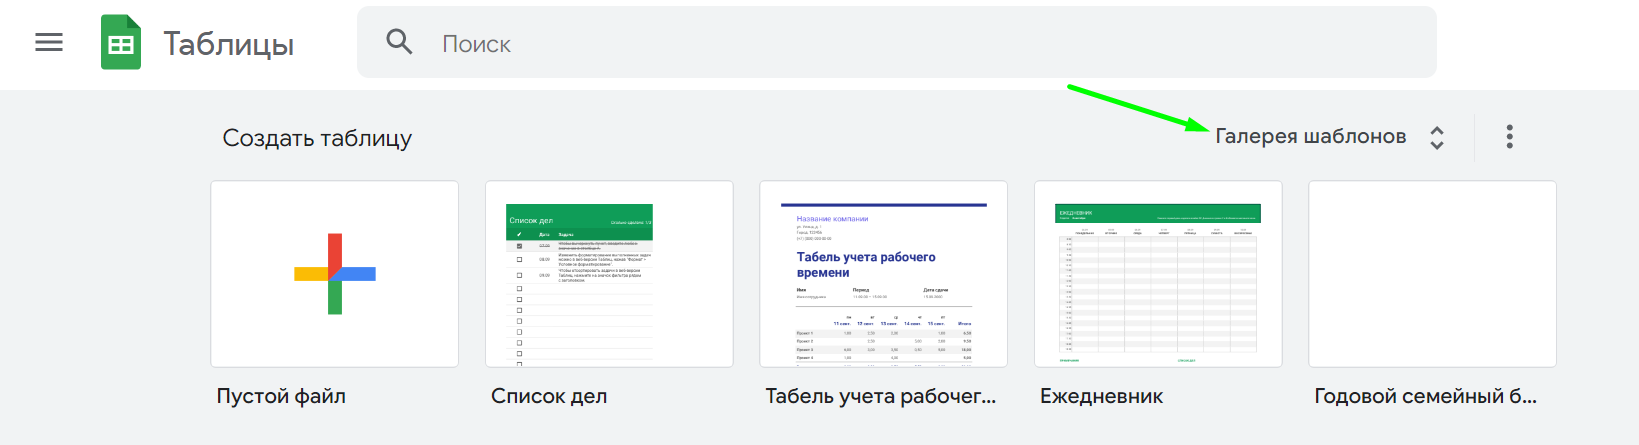This screenshot has height=445, width=1639.
Task: Click the Табель учета рабочег... caption
Action: (881, 396)
